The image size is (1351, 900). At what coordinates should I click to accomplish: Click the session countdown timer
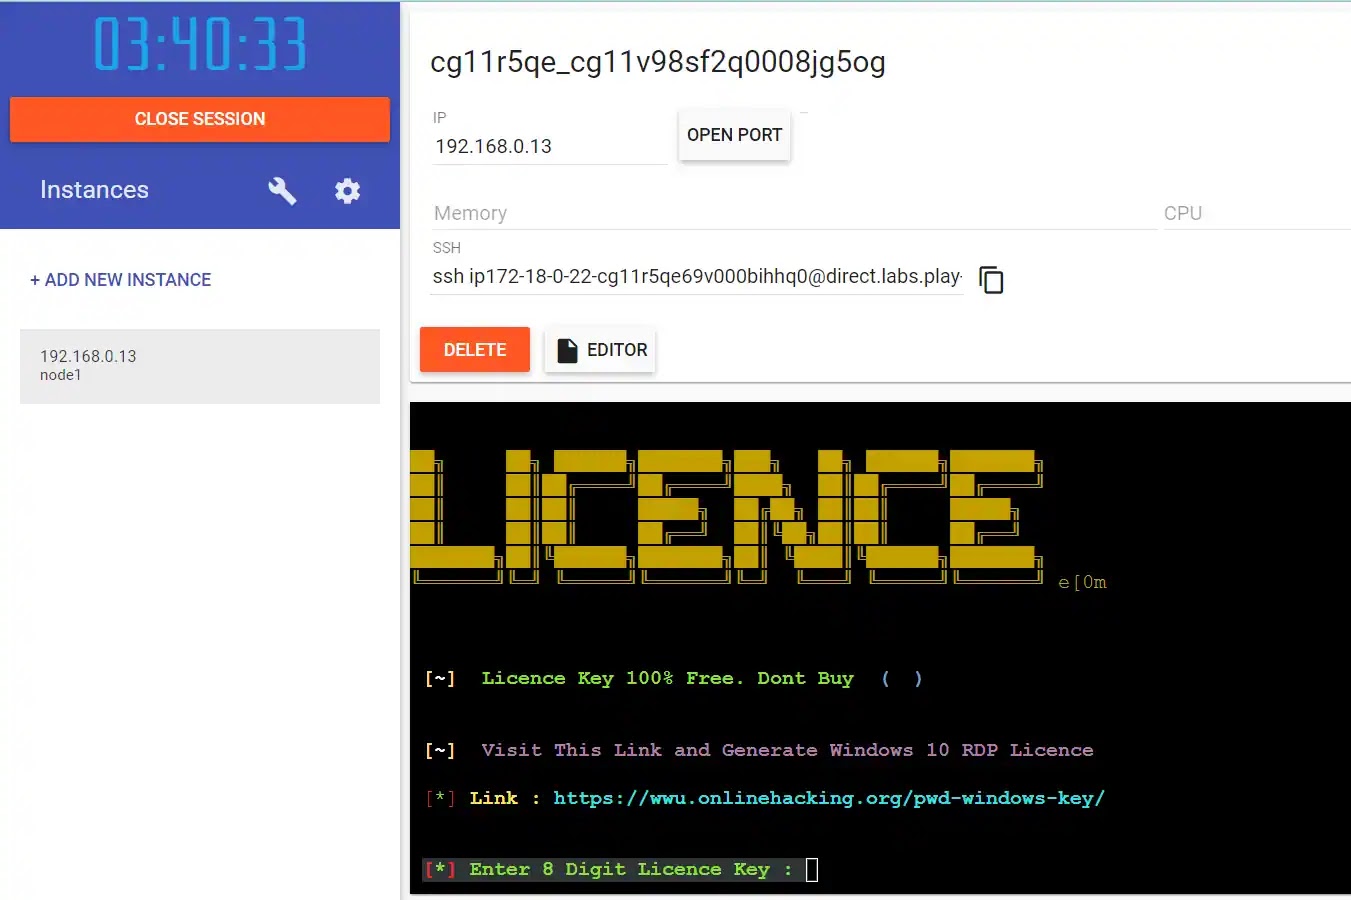pyautogui.click(x=200, y=45)
